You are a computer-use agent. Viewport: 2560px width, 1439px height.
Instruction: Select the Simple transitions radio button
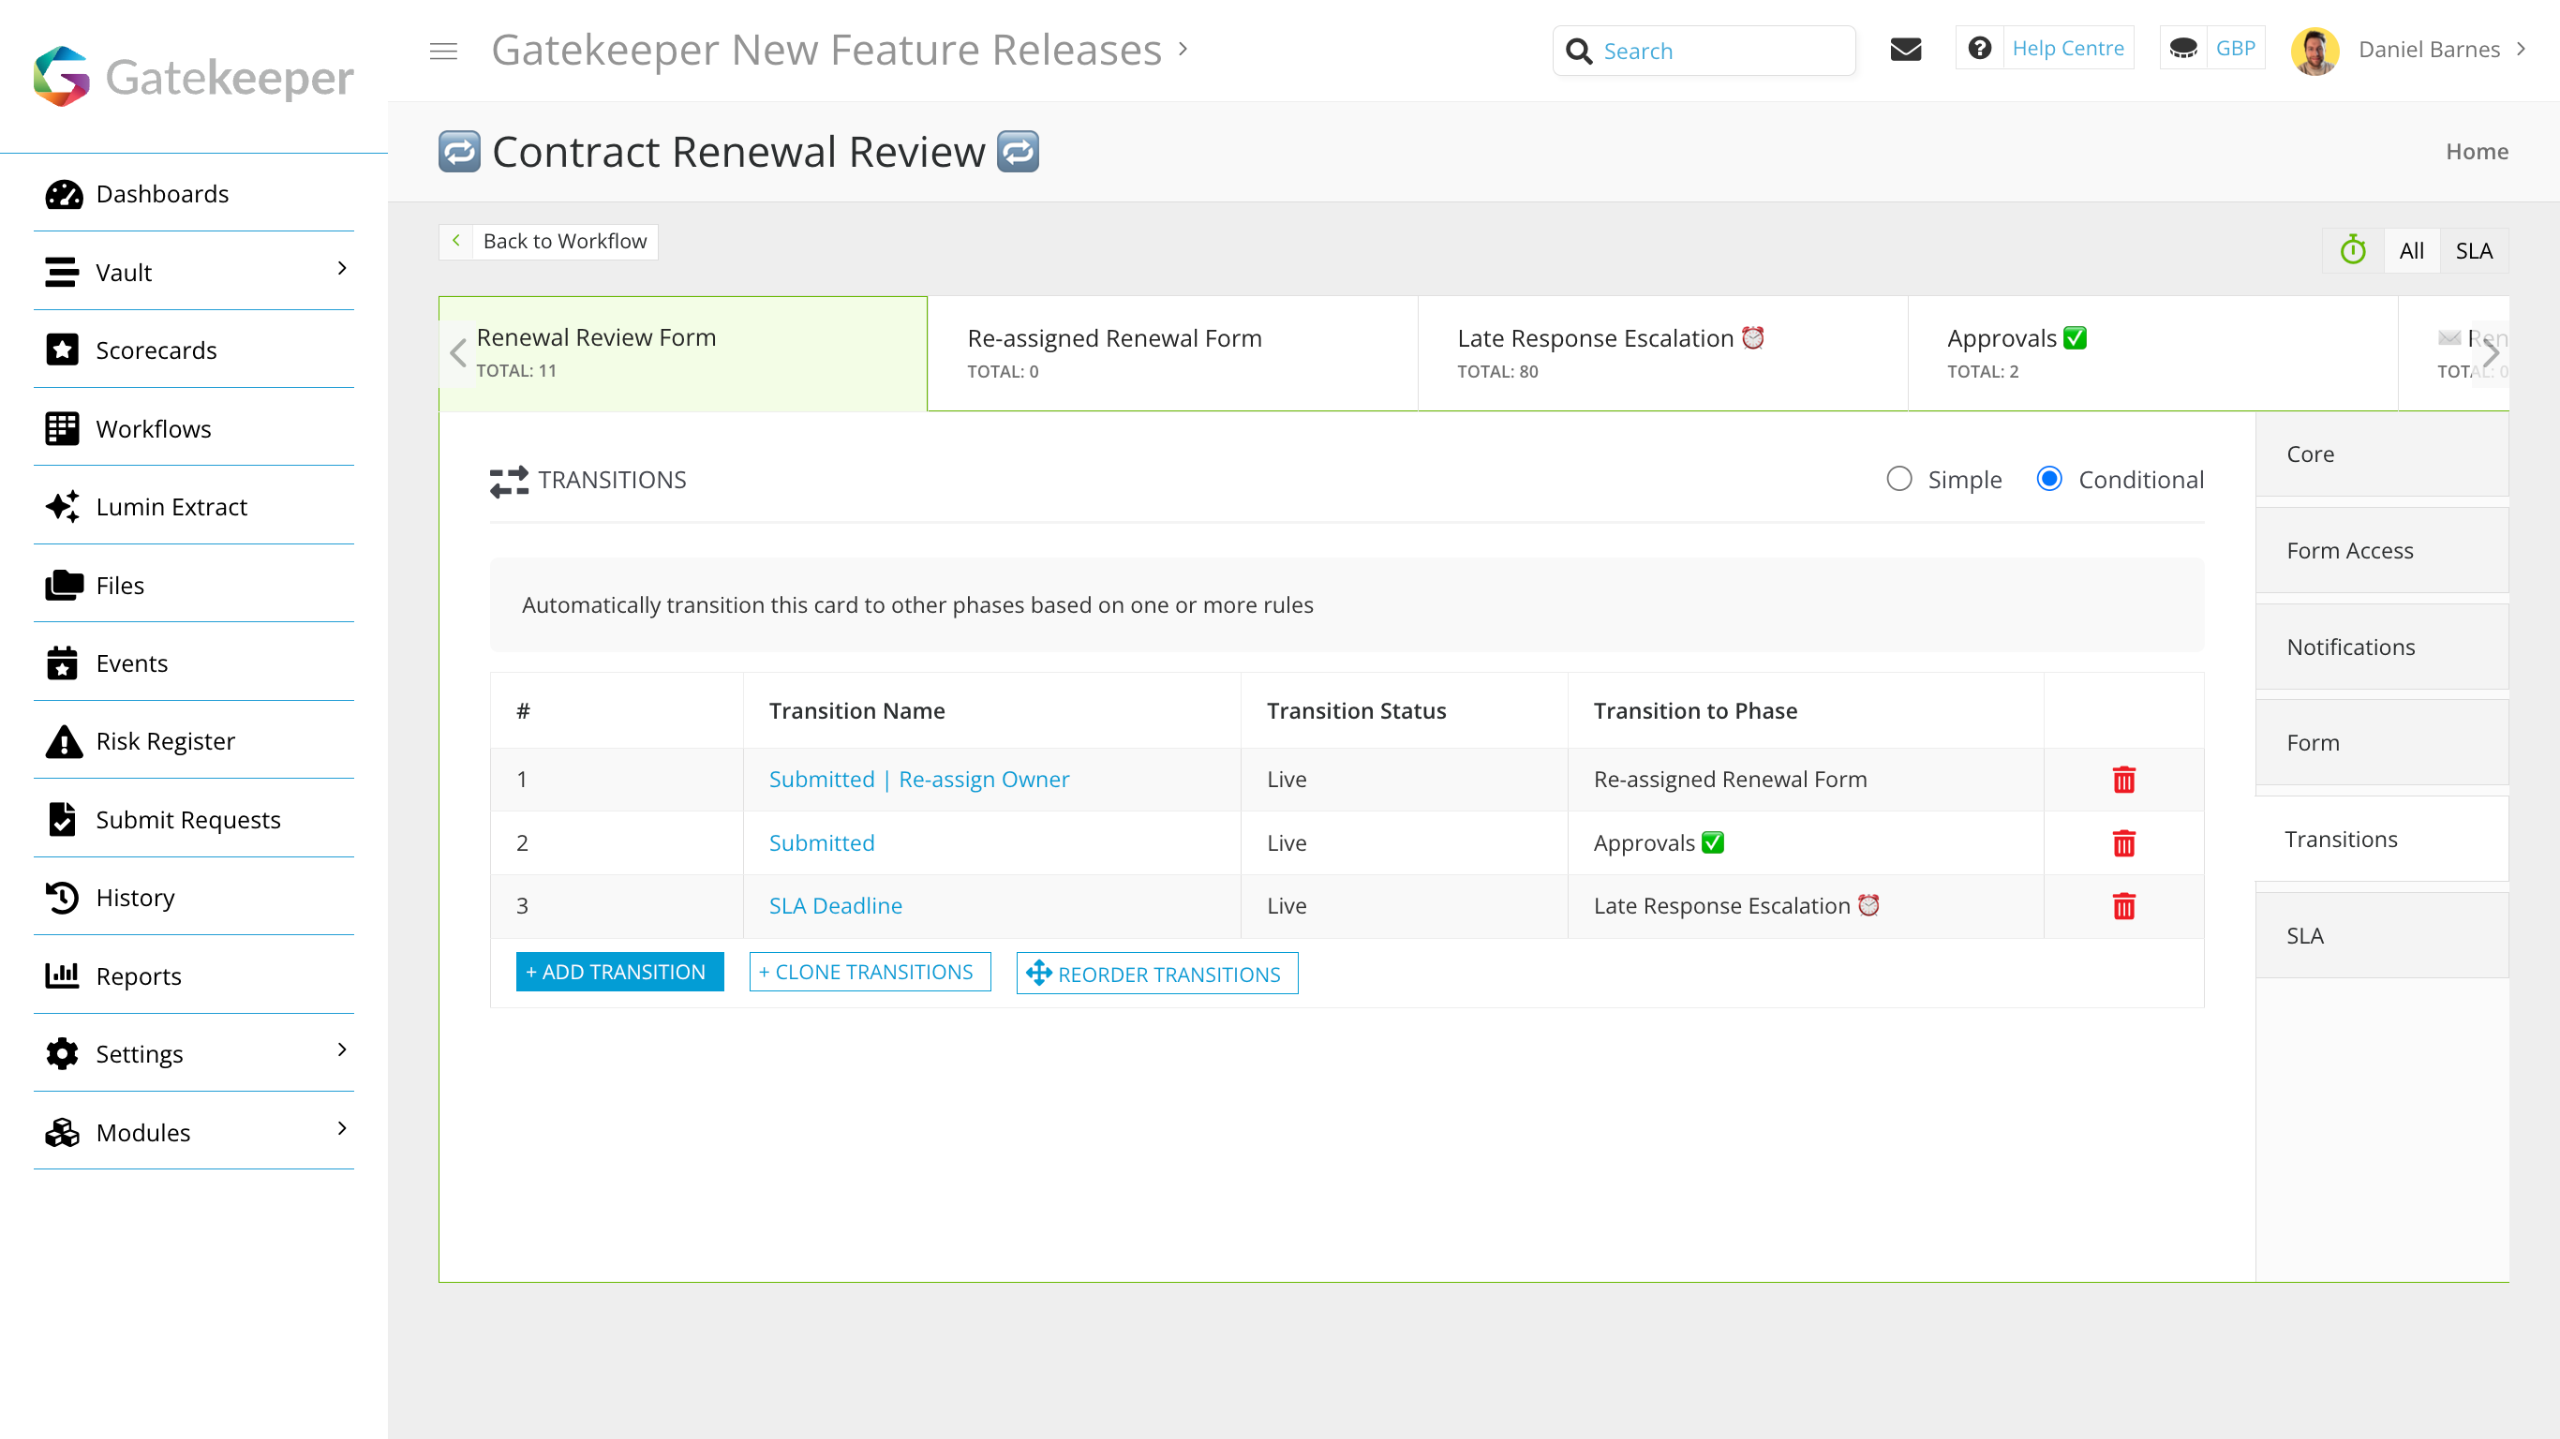tap(1898, 479)
